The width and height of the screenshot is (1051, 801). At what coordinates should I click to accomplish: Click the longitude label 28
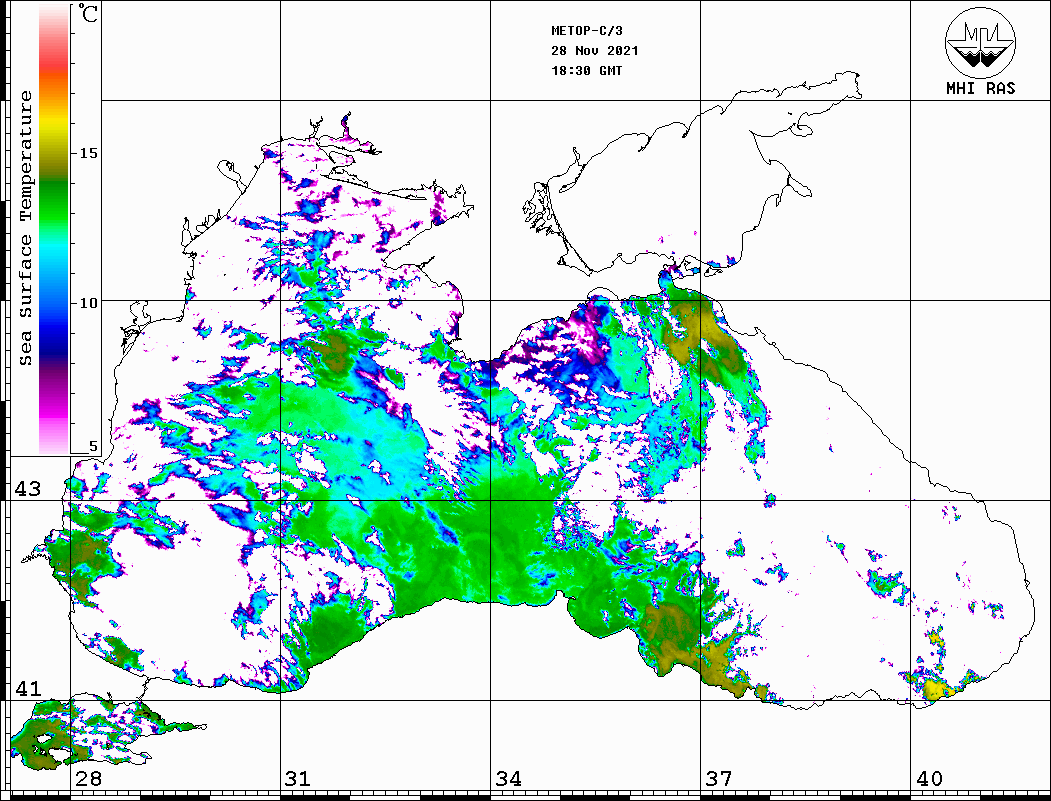pos(88,778)
